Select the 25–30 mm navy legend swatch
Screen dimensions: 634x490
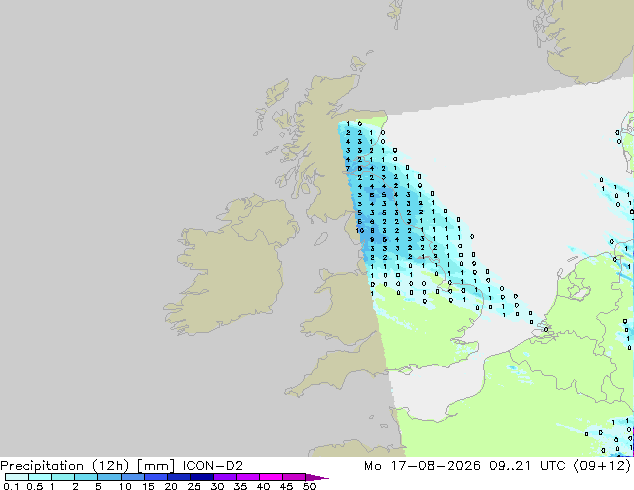pyautogui.click(x=201, y=477)
